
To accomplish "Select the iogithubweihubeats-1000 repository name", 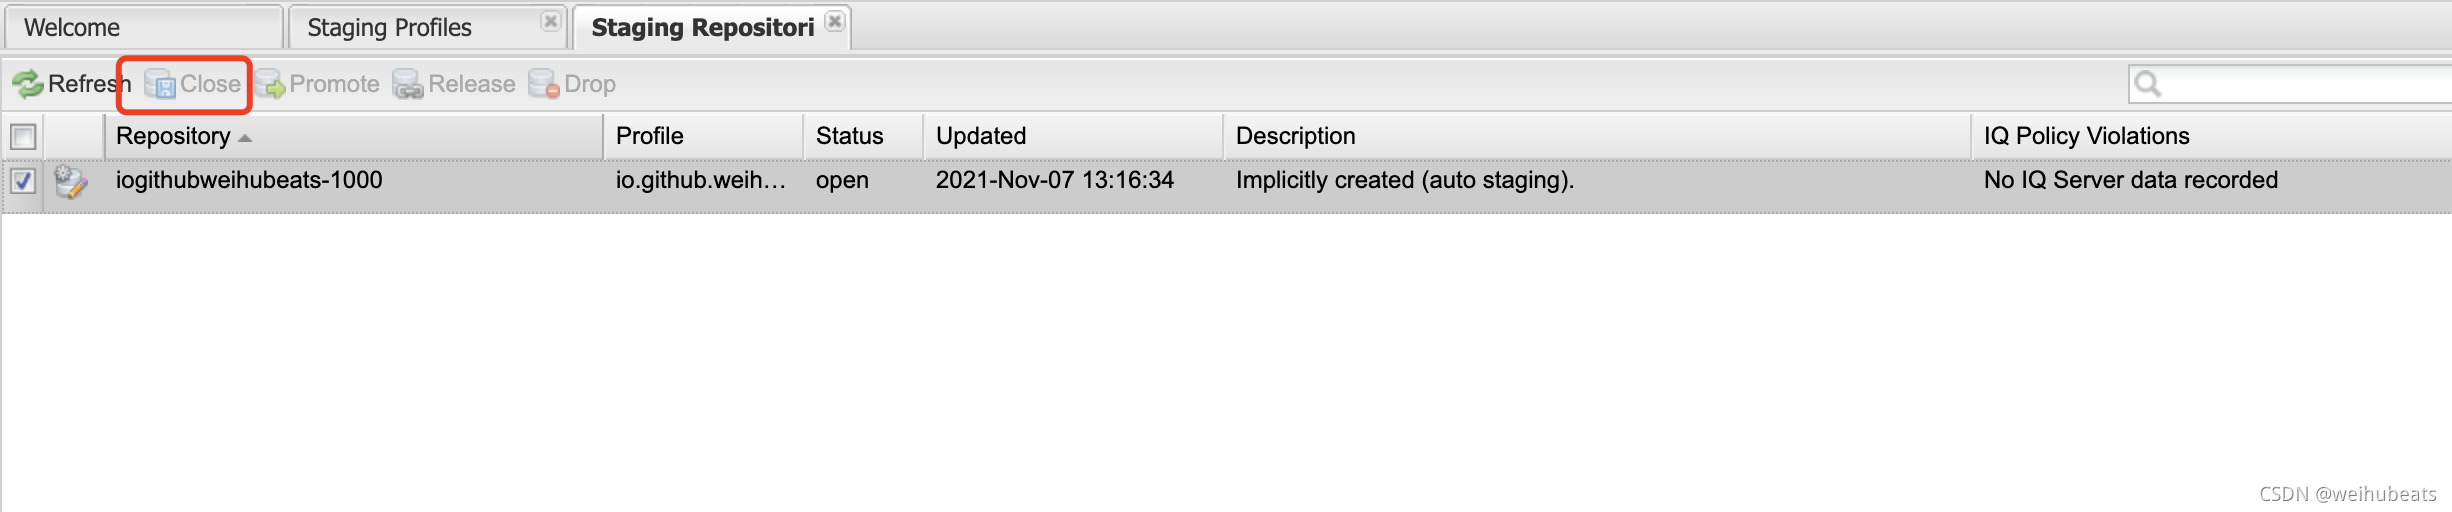I will 249,180.
